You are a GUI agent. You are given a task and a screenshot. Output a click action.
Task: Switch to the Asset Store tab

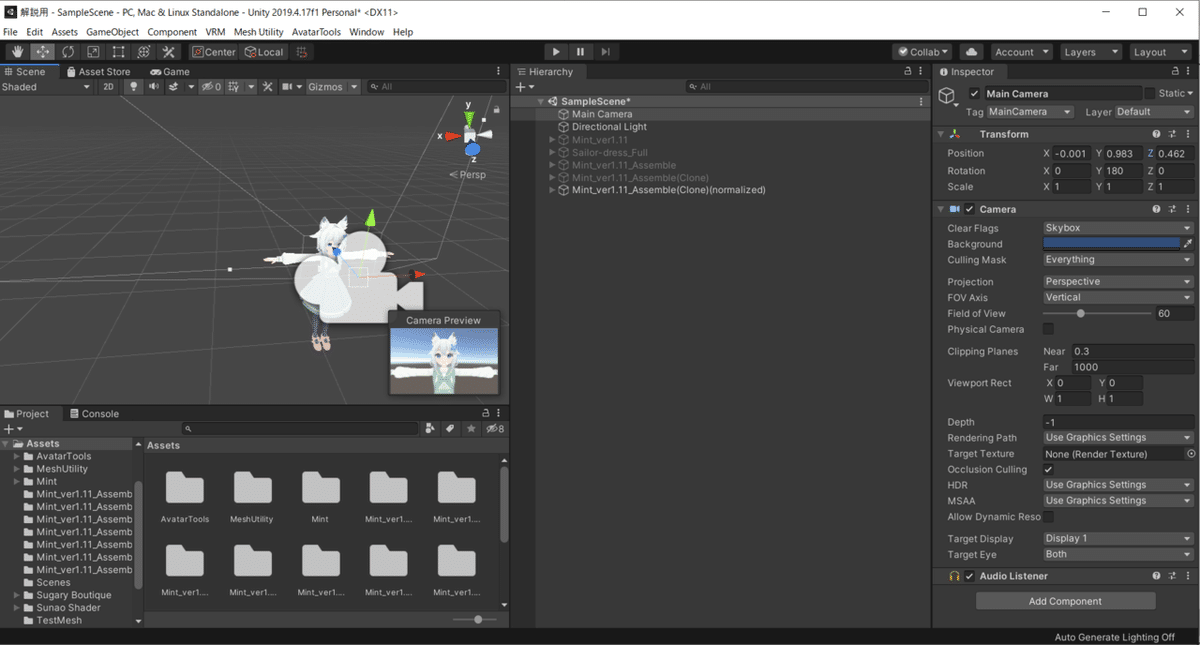coord(98,72)
